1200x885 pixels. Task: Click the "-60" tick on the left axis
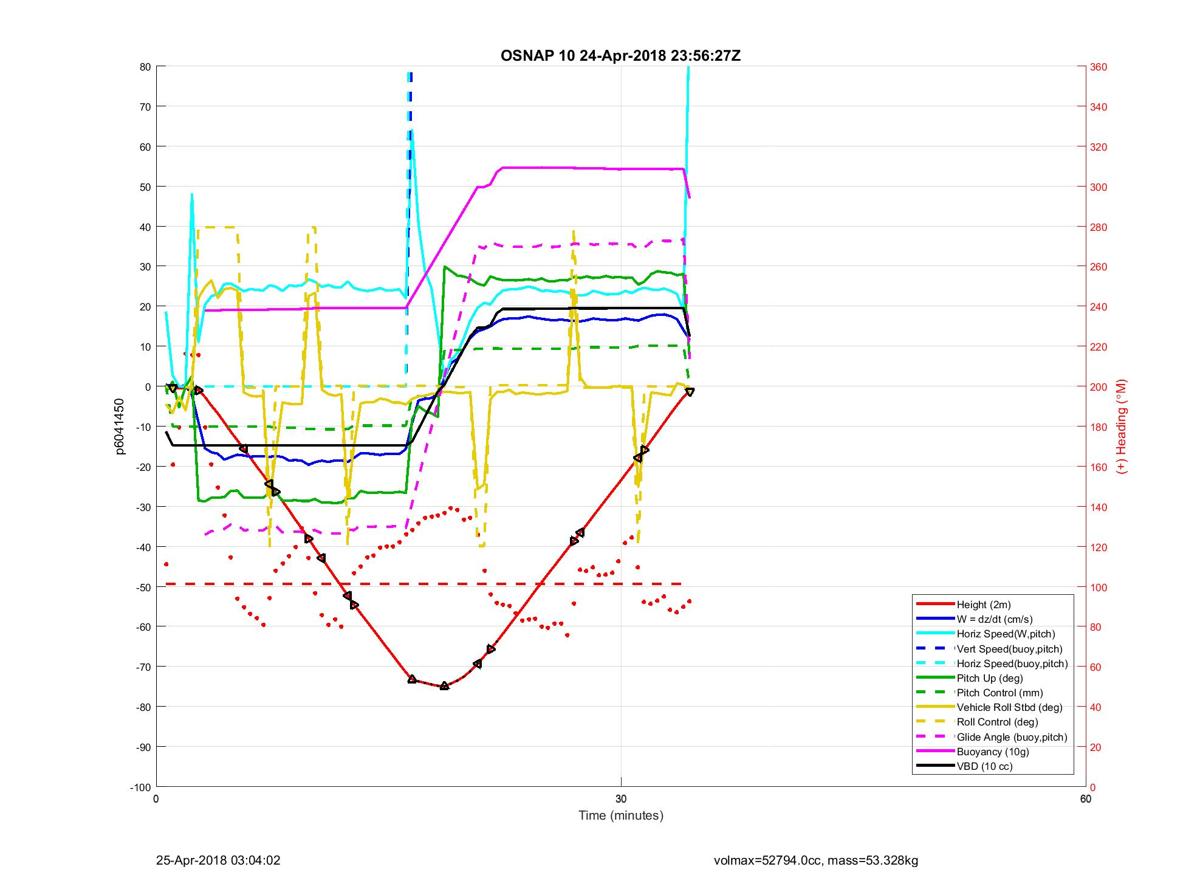143,627
